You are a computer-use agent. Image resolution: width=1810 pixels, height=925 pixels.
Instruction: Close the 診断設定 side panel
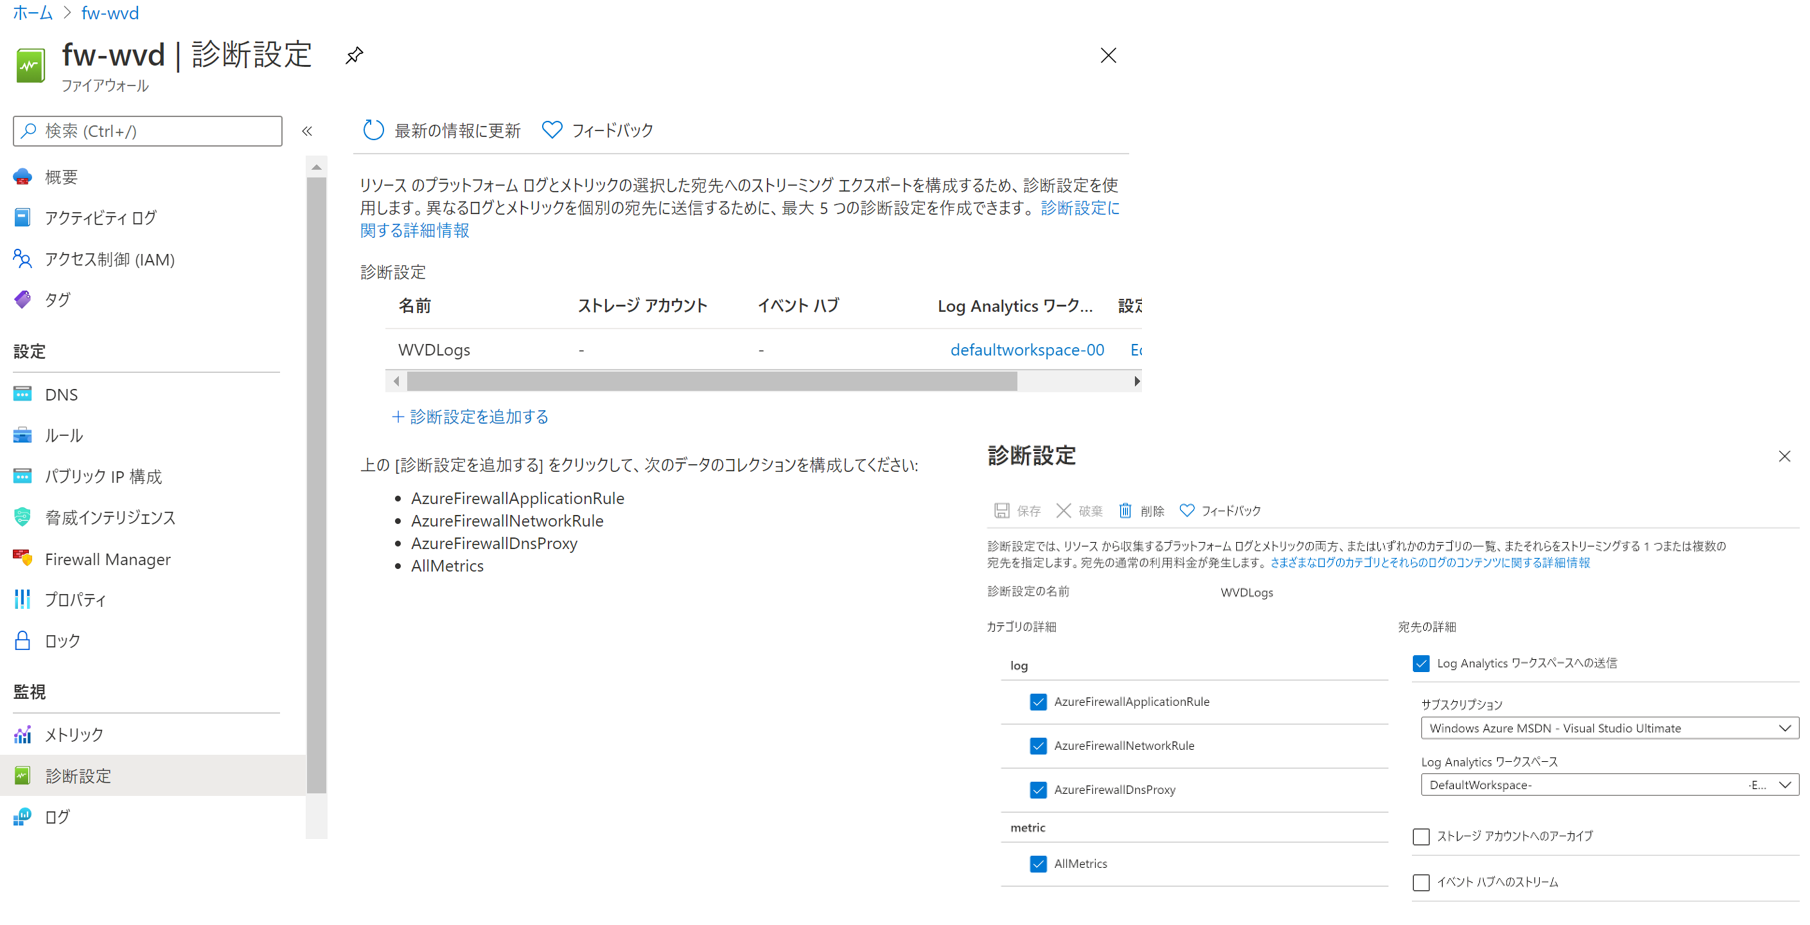1784,456
